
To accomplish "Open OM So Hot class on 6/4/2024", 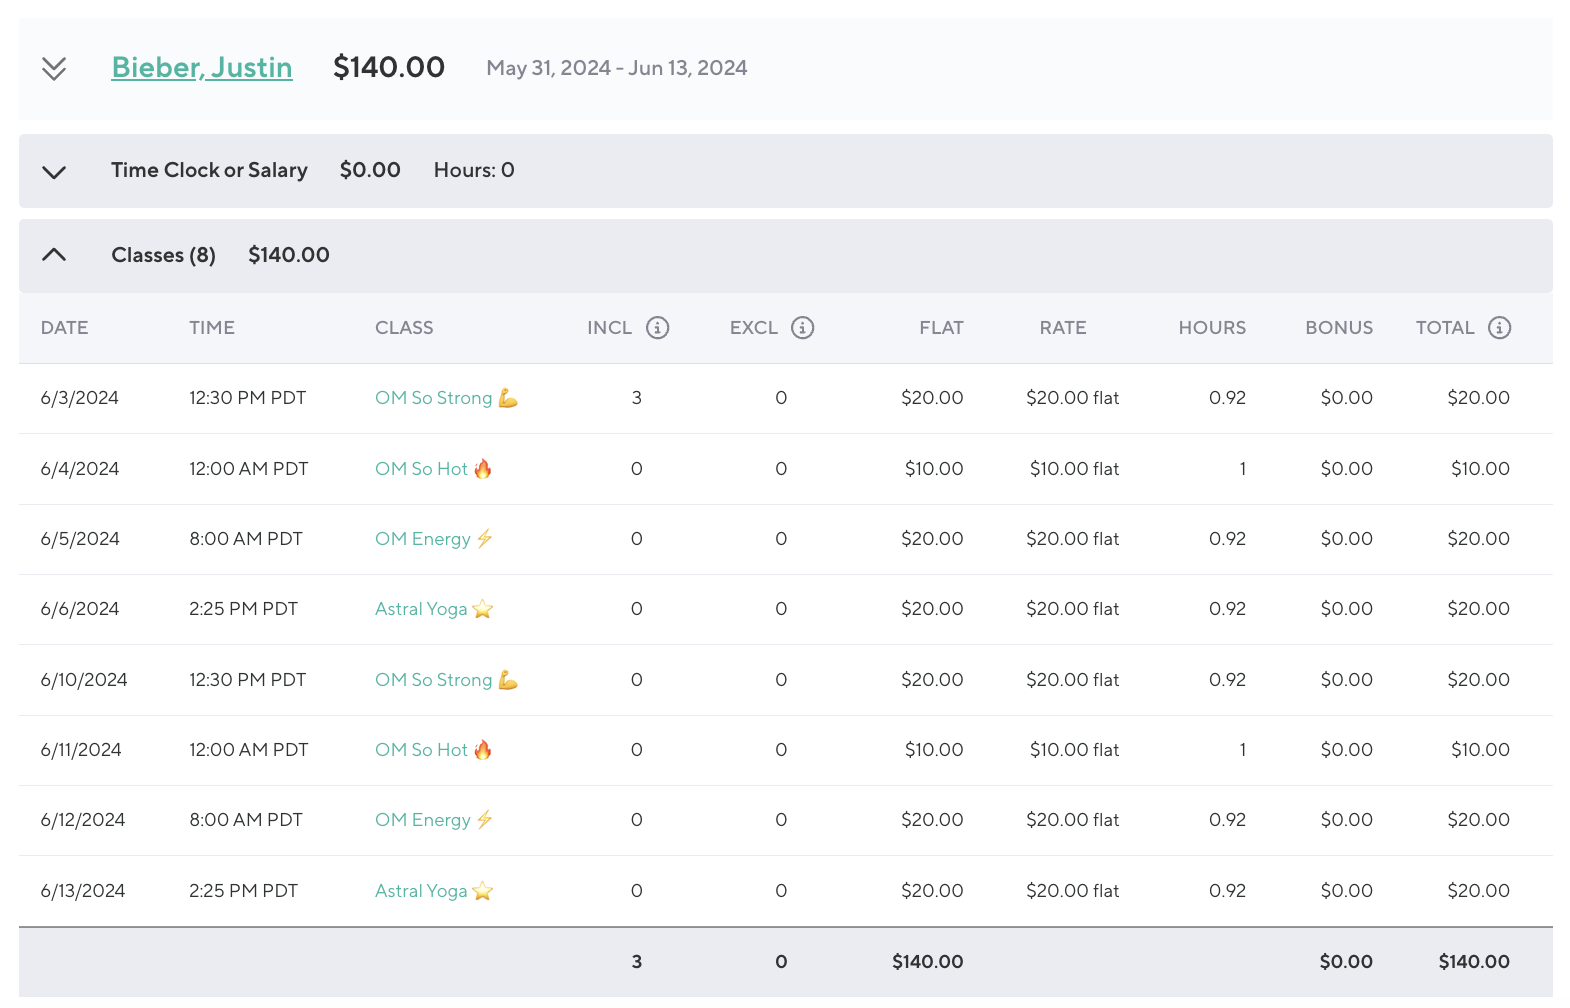I will (421, 469).
